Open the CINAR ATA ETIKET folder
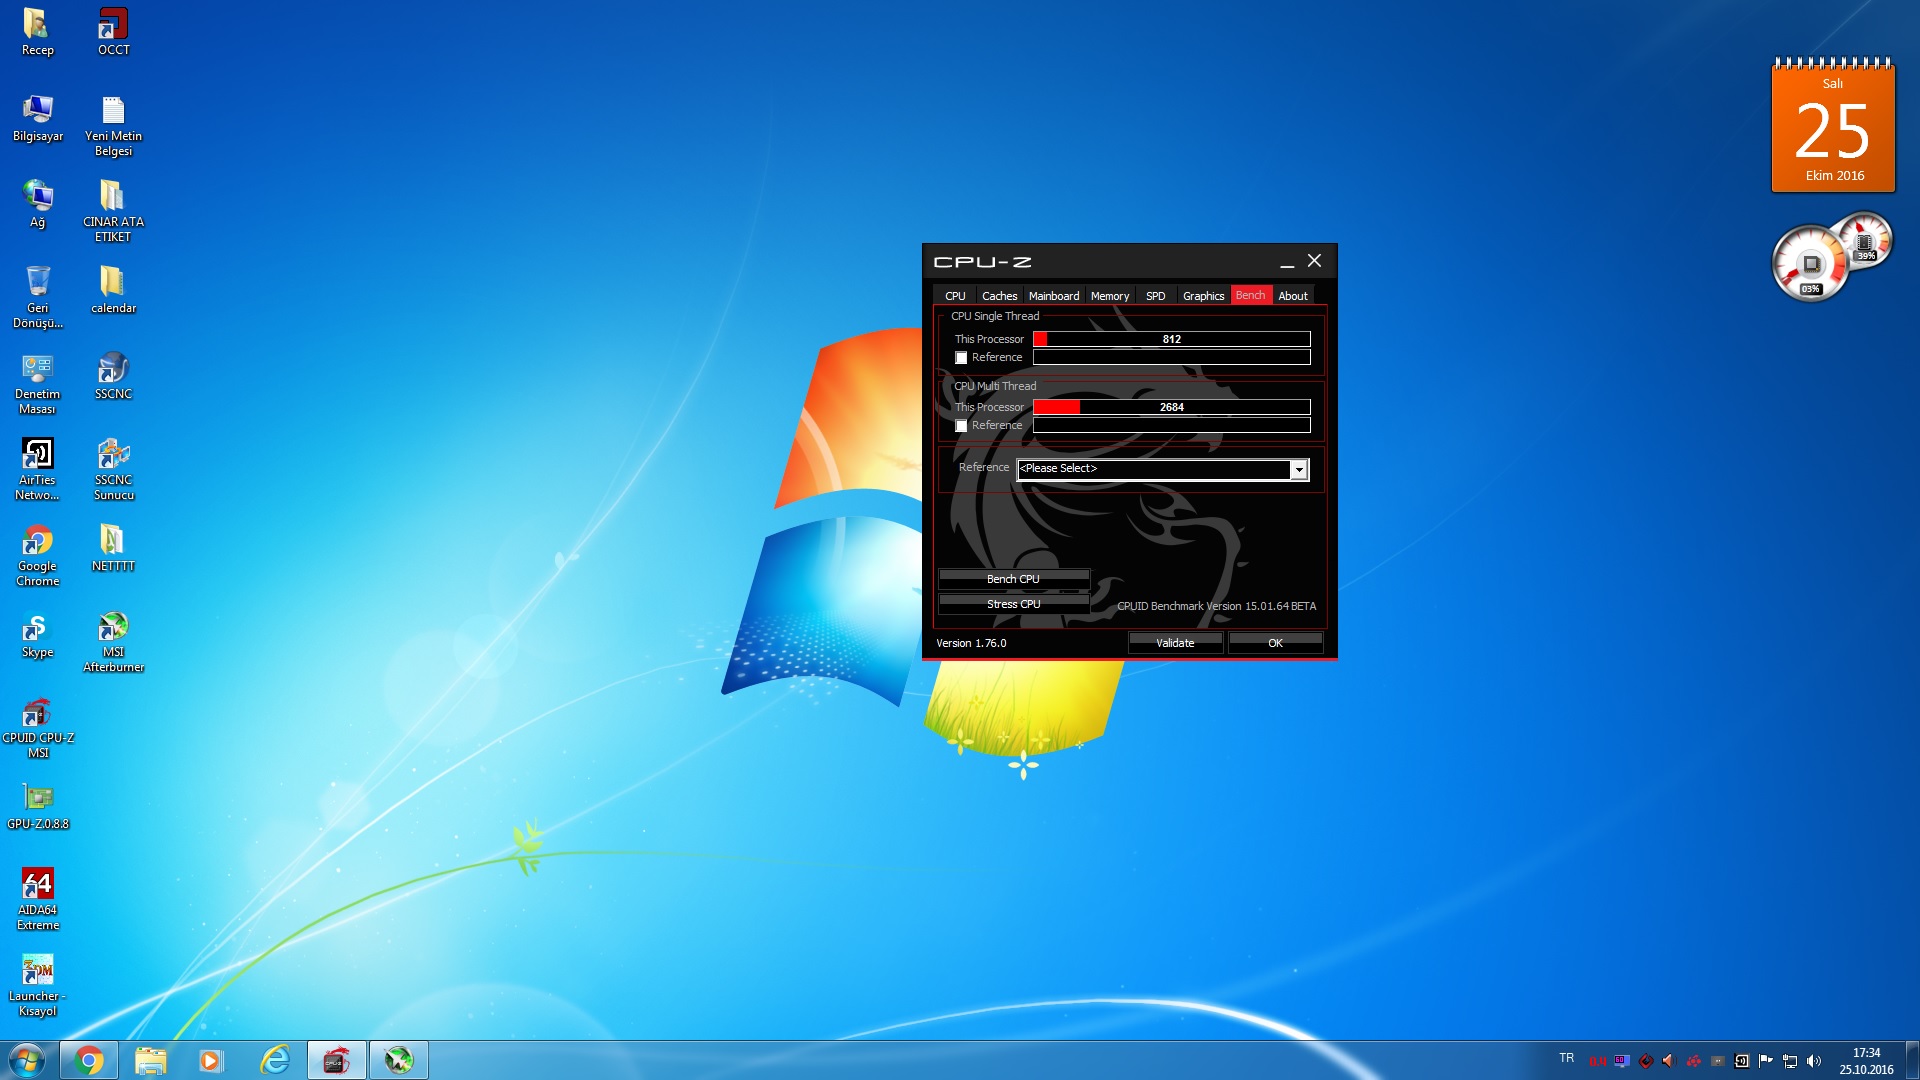This screenshot has height=1080, width=1920. (x=113, y=212)
